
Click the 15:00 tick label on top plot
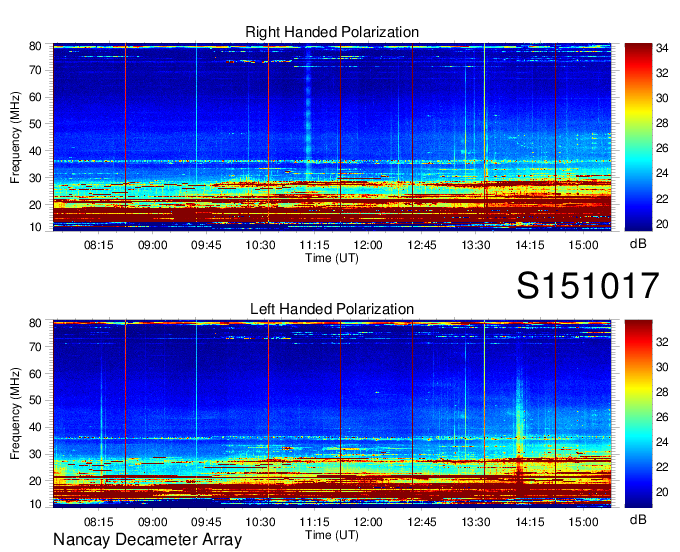tap(583, 245)
